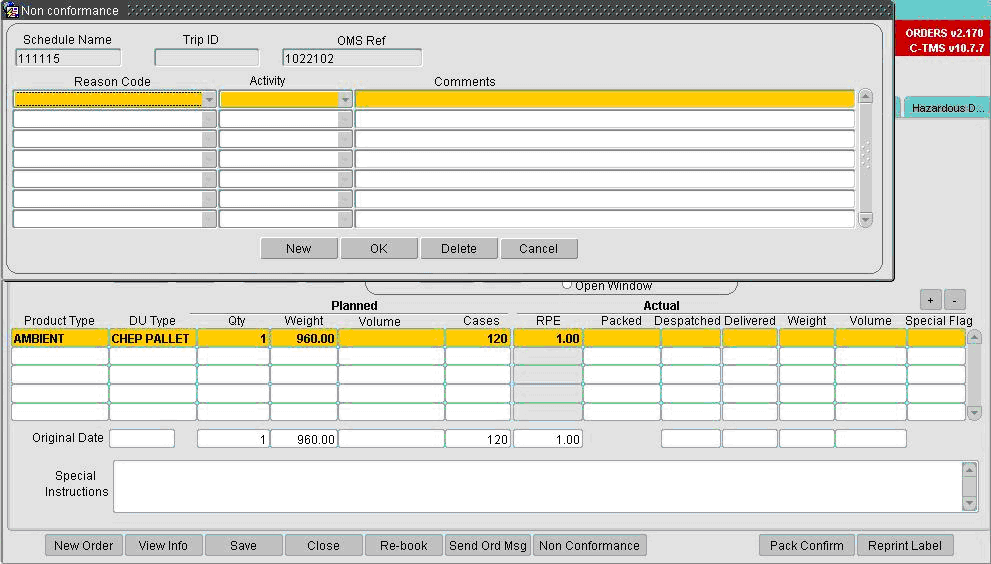
Task: Click total Qty field showing 1
Action: [233, 439]
